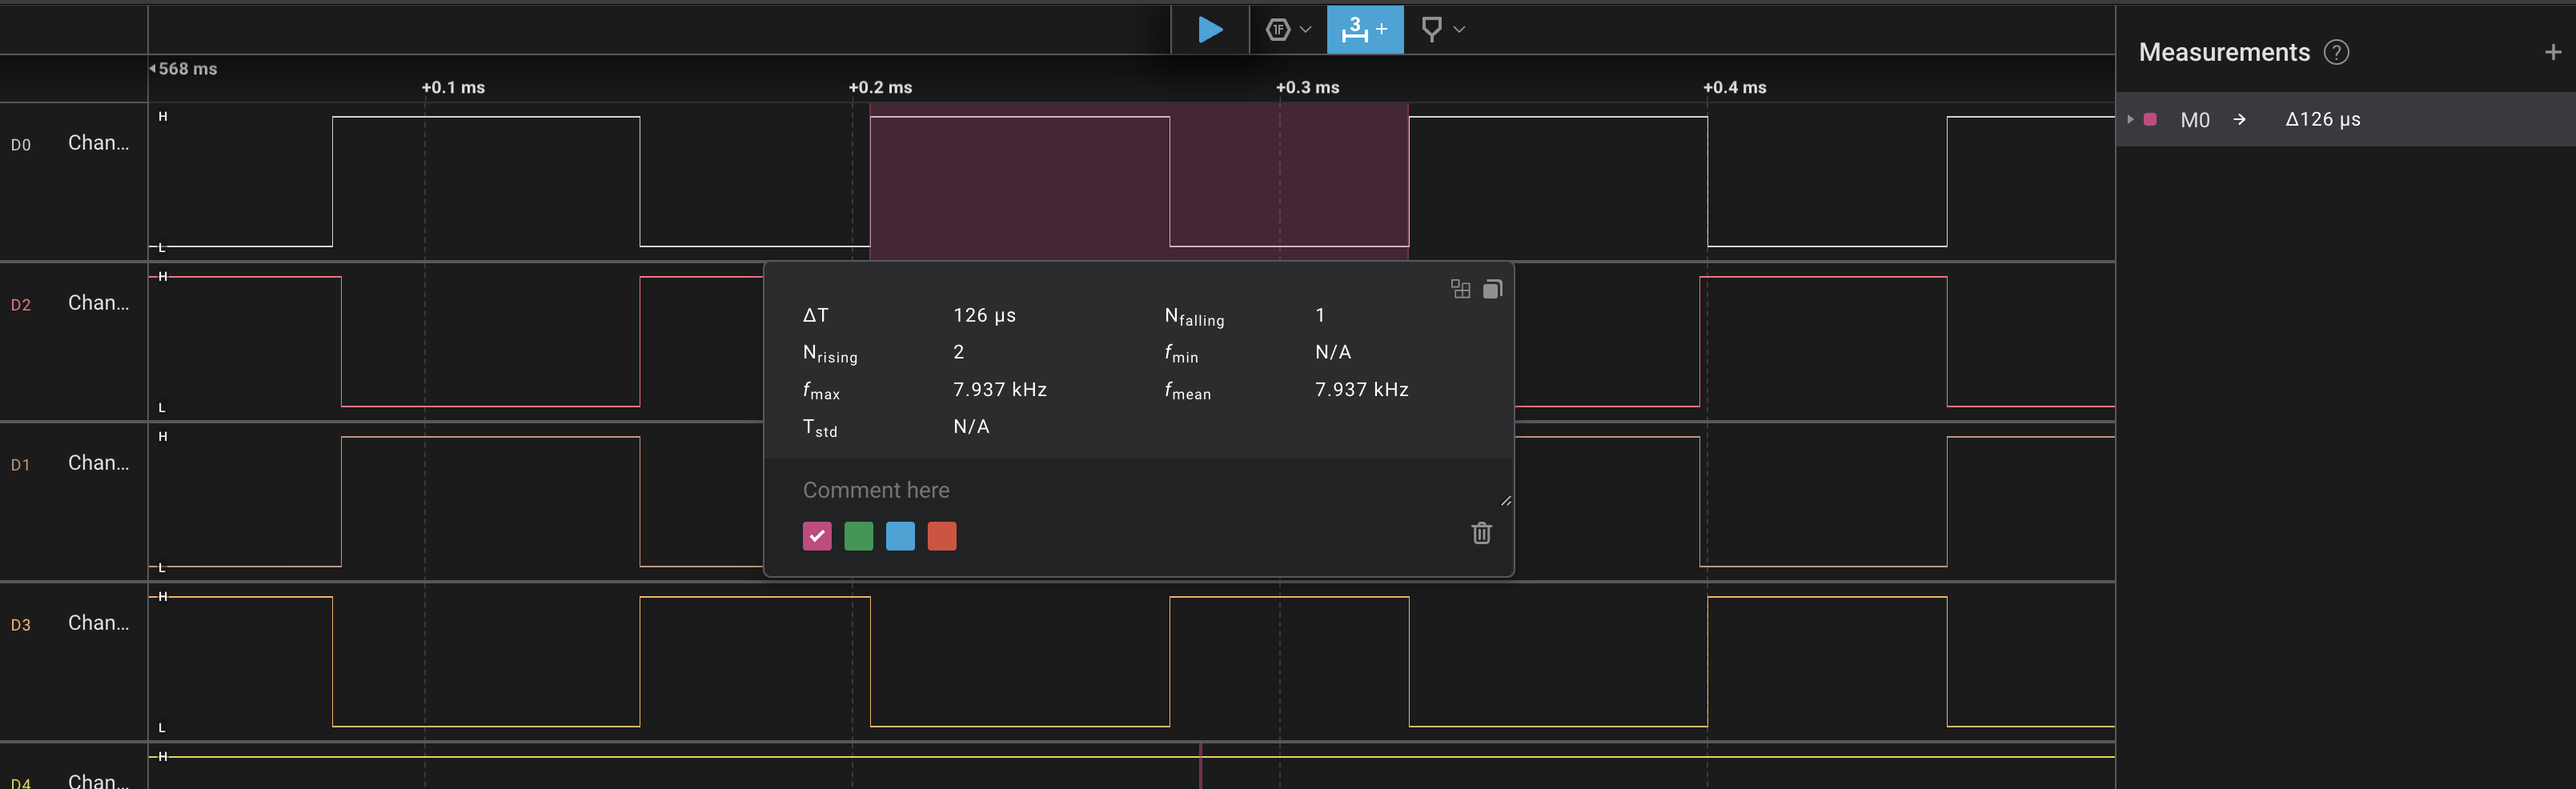This screenshot has width=2576, height=789.
Task: Click the Measurements help question mark icon
Action: pyautogui.click(x=2336, y=52)
